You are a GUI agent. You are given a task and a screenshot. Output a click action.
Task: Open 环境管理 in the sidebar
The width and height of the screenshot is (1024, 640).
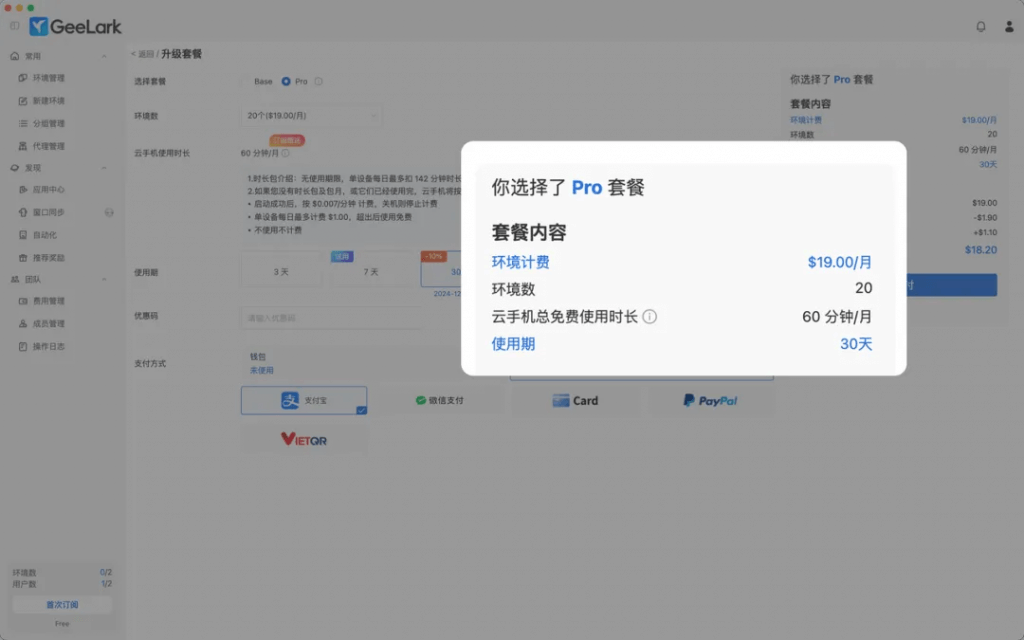point(49,78)
